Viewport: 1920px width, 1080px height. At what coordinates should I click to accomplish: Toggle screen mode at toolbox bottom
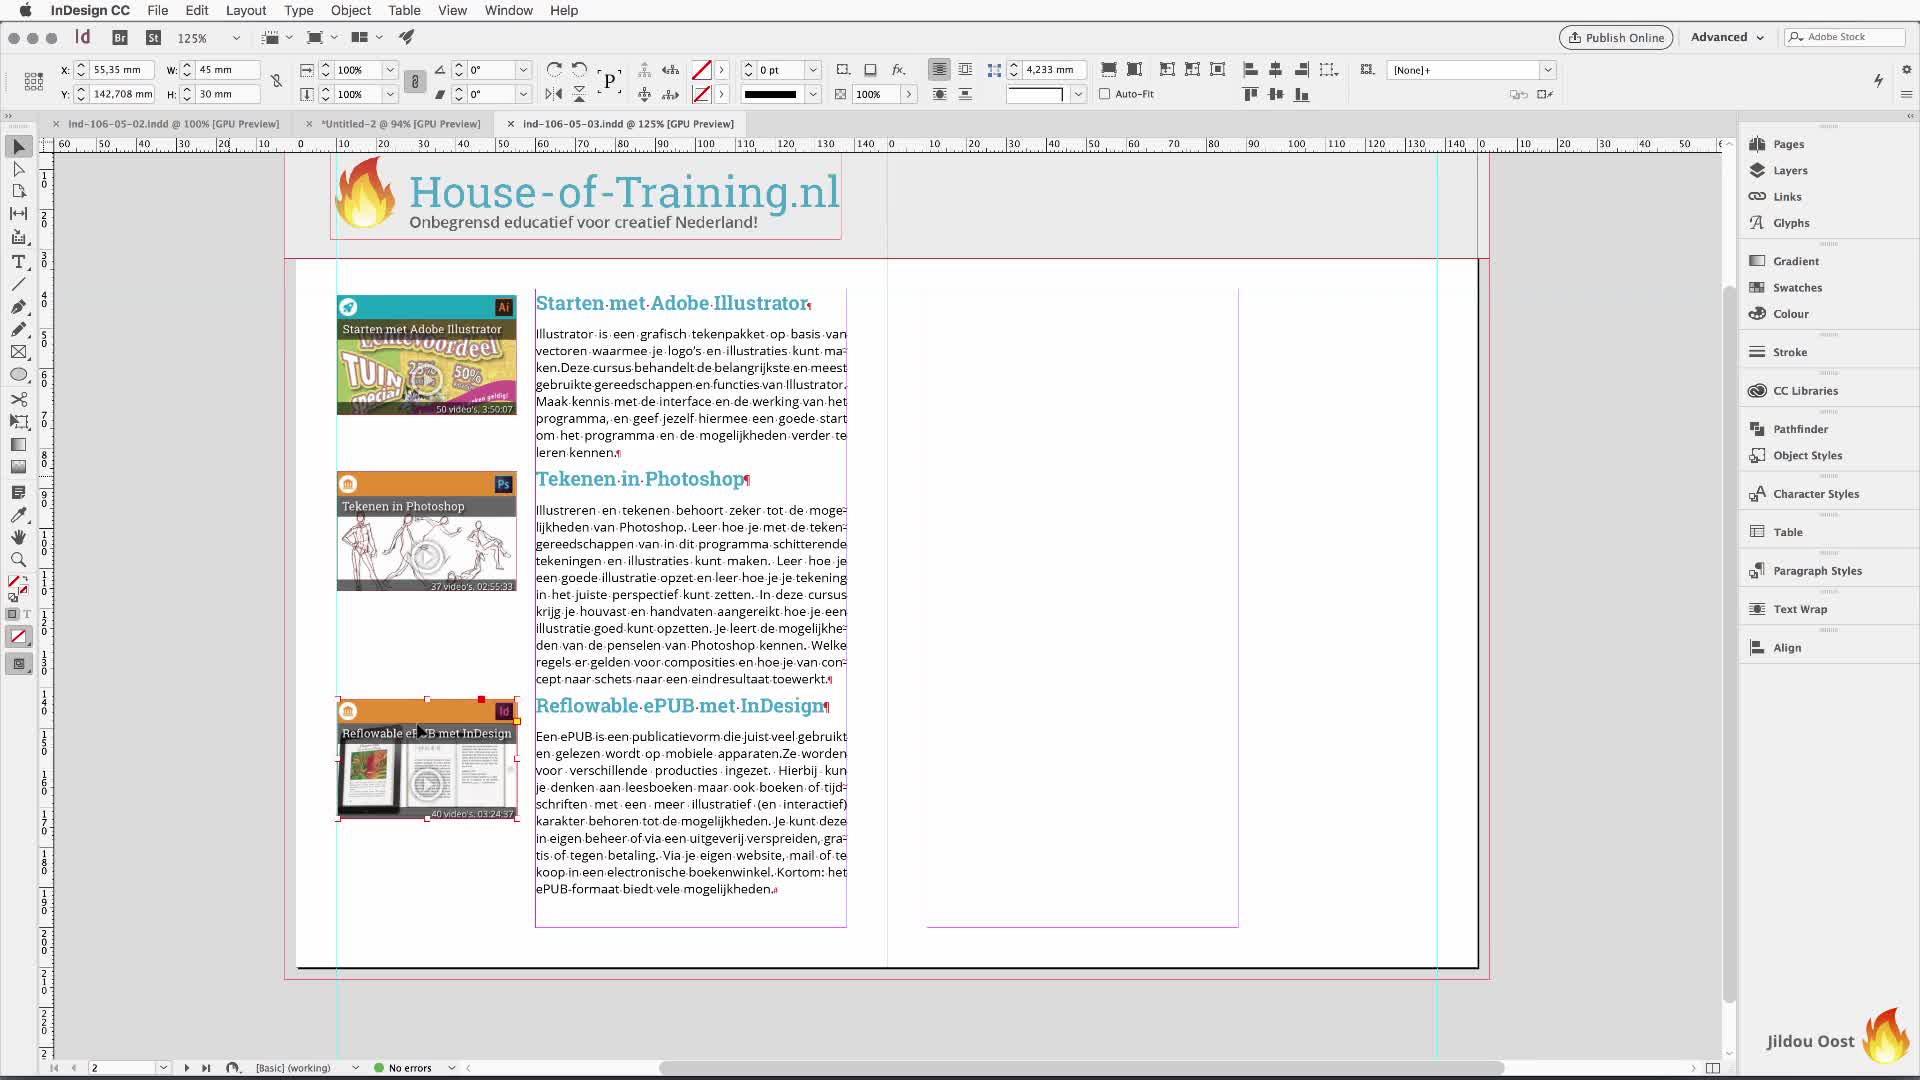point(19,664)
